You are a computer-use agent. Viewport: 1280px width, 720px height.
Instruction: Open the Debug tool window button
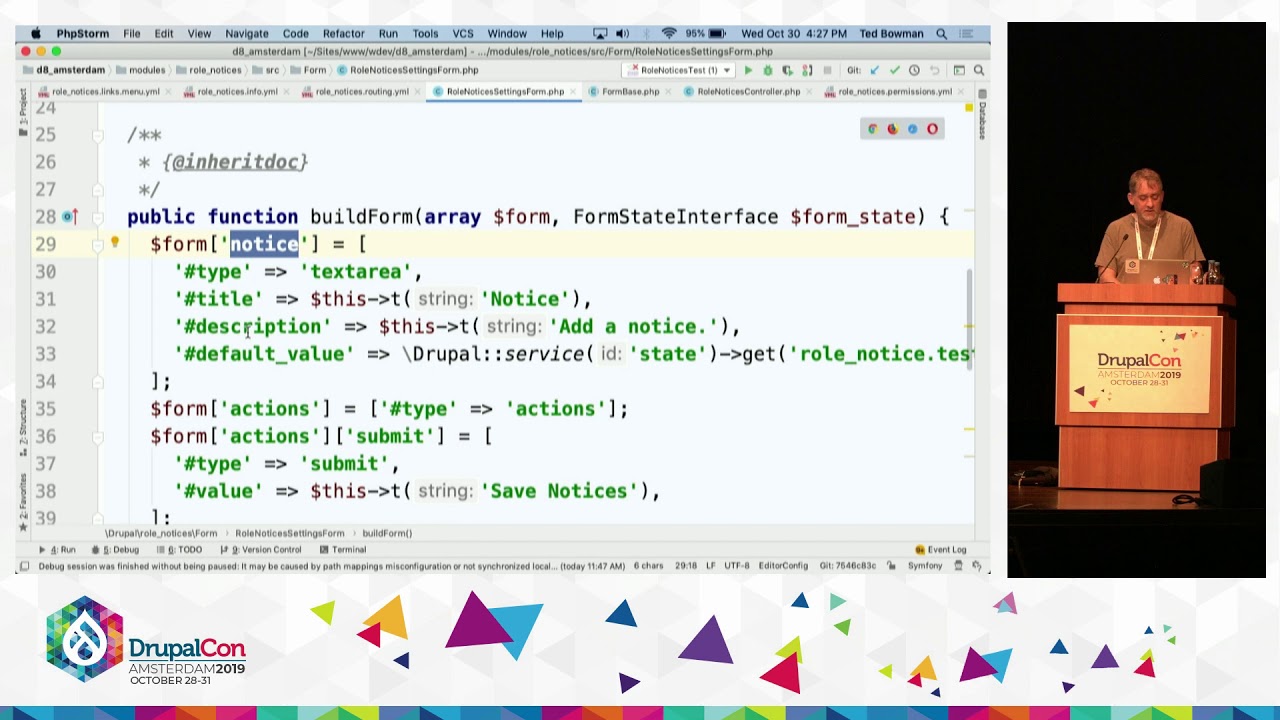click(x=116, y=549)
